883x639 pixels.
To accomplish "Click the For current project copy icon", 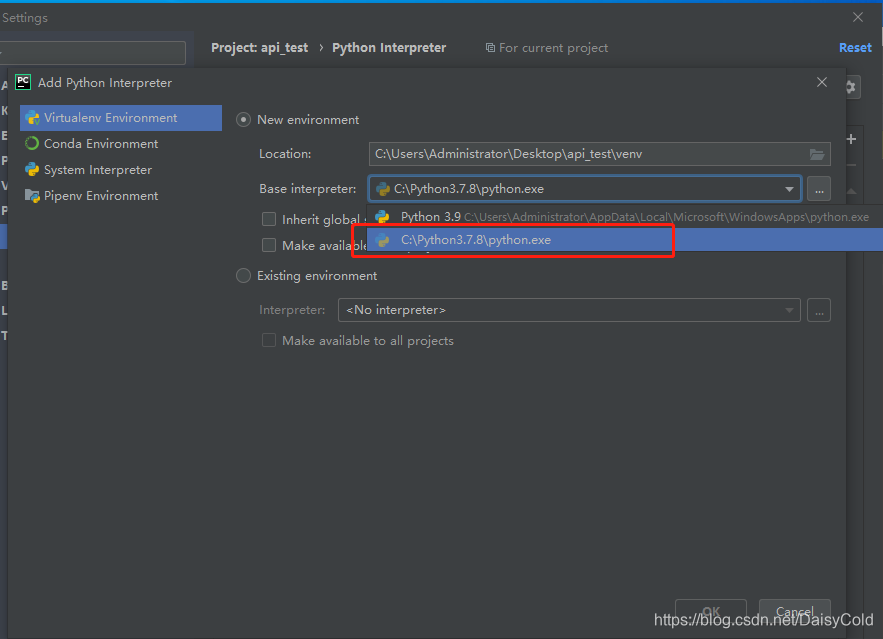I will click(x=490, y=48).
